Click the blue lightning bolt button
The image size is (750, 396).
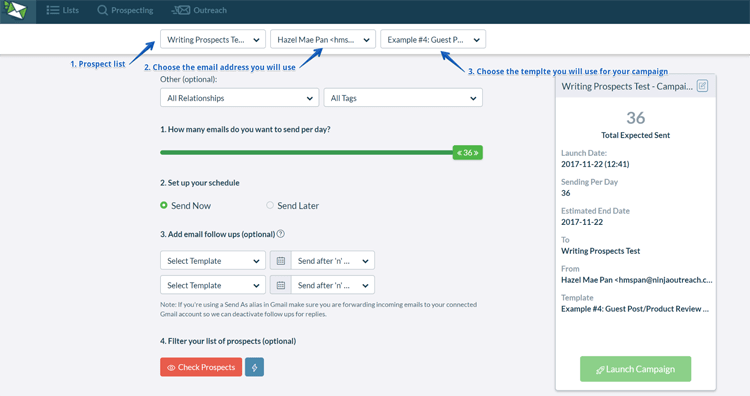(254, 367)
